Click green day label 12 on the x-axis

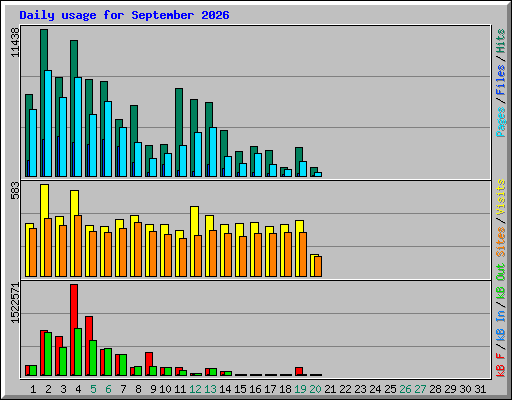tap(195, 389)
